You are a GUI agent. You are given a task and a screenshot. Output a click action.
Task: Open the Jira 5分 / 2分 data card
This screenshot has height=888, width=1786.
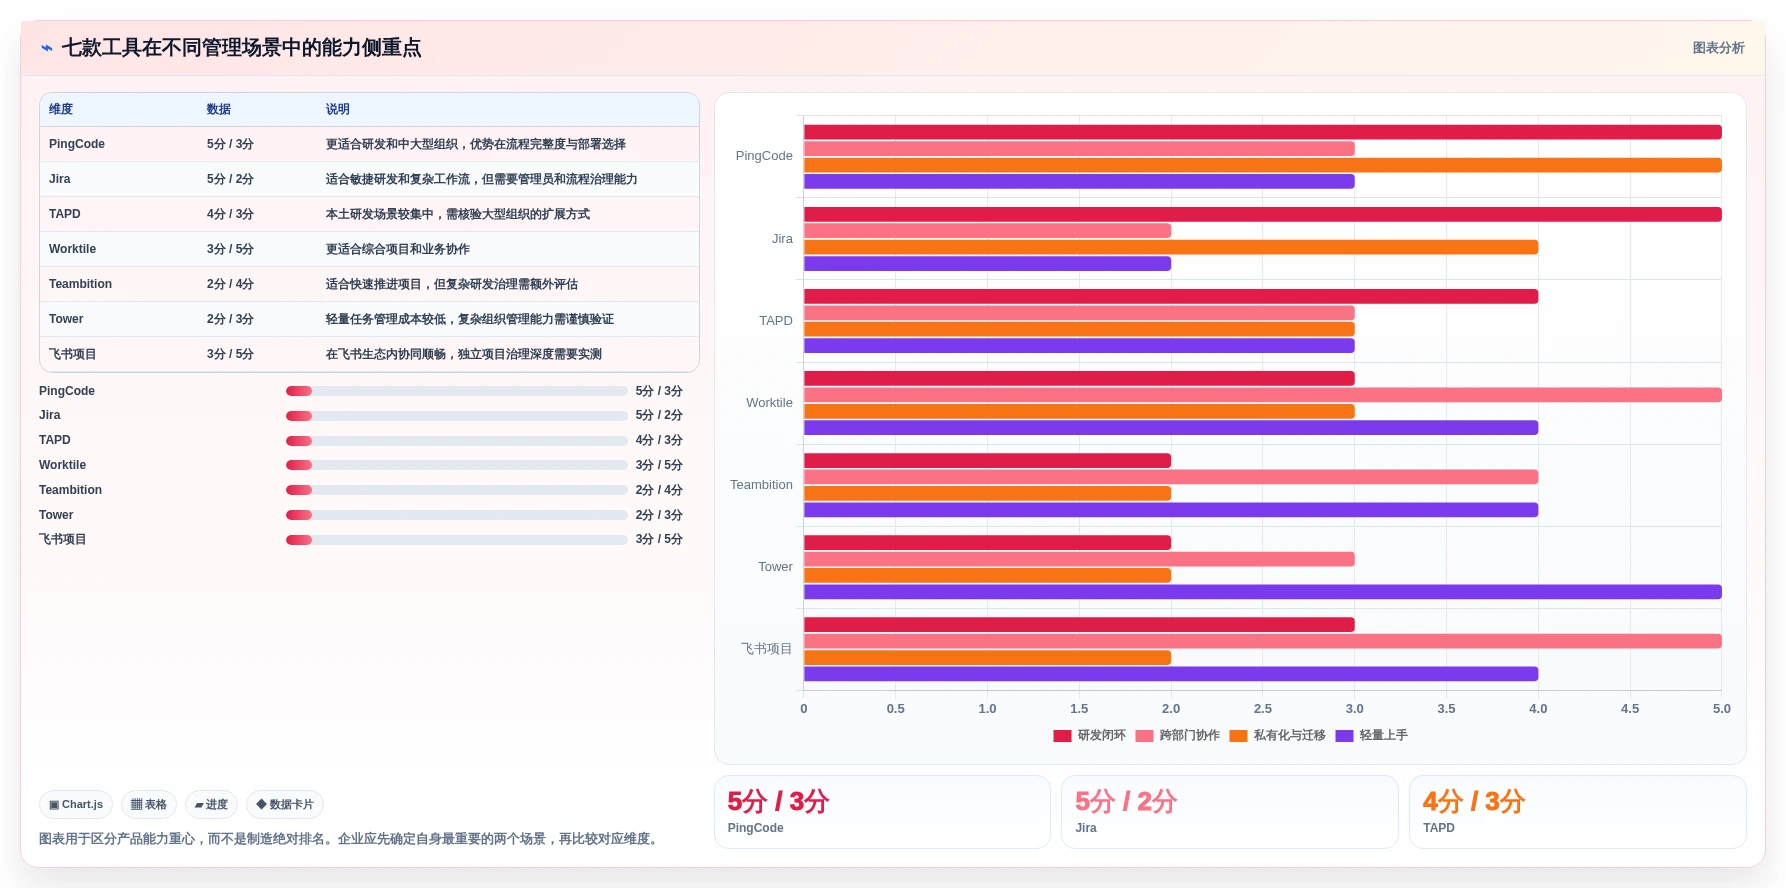pyautogui.click(x=1230, y=812)
